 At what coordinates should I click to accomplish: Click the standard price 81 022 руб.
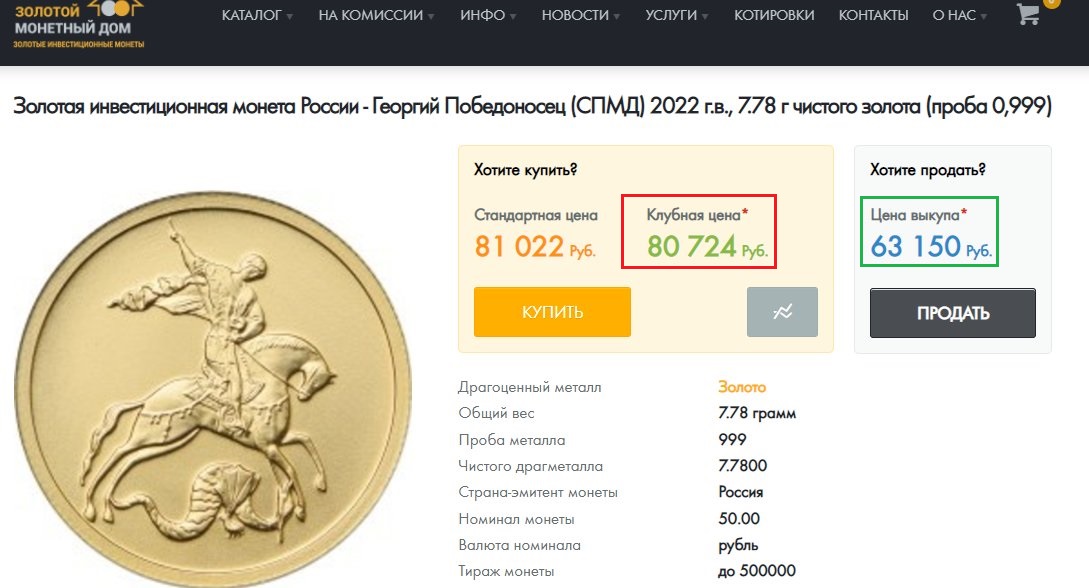tap(535, 246)
